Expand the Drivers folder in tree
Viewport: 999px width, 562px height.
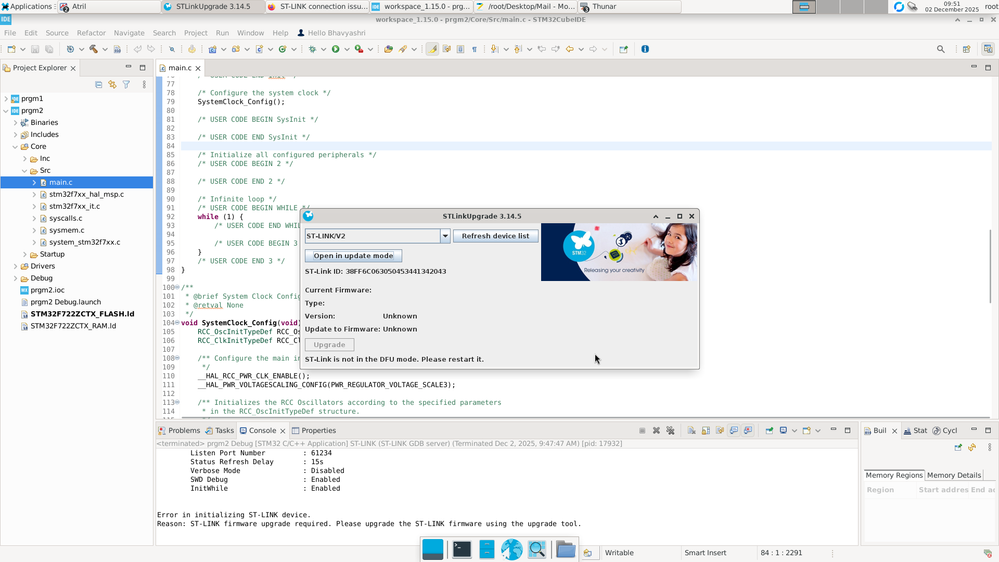15,267
